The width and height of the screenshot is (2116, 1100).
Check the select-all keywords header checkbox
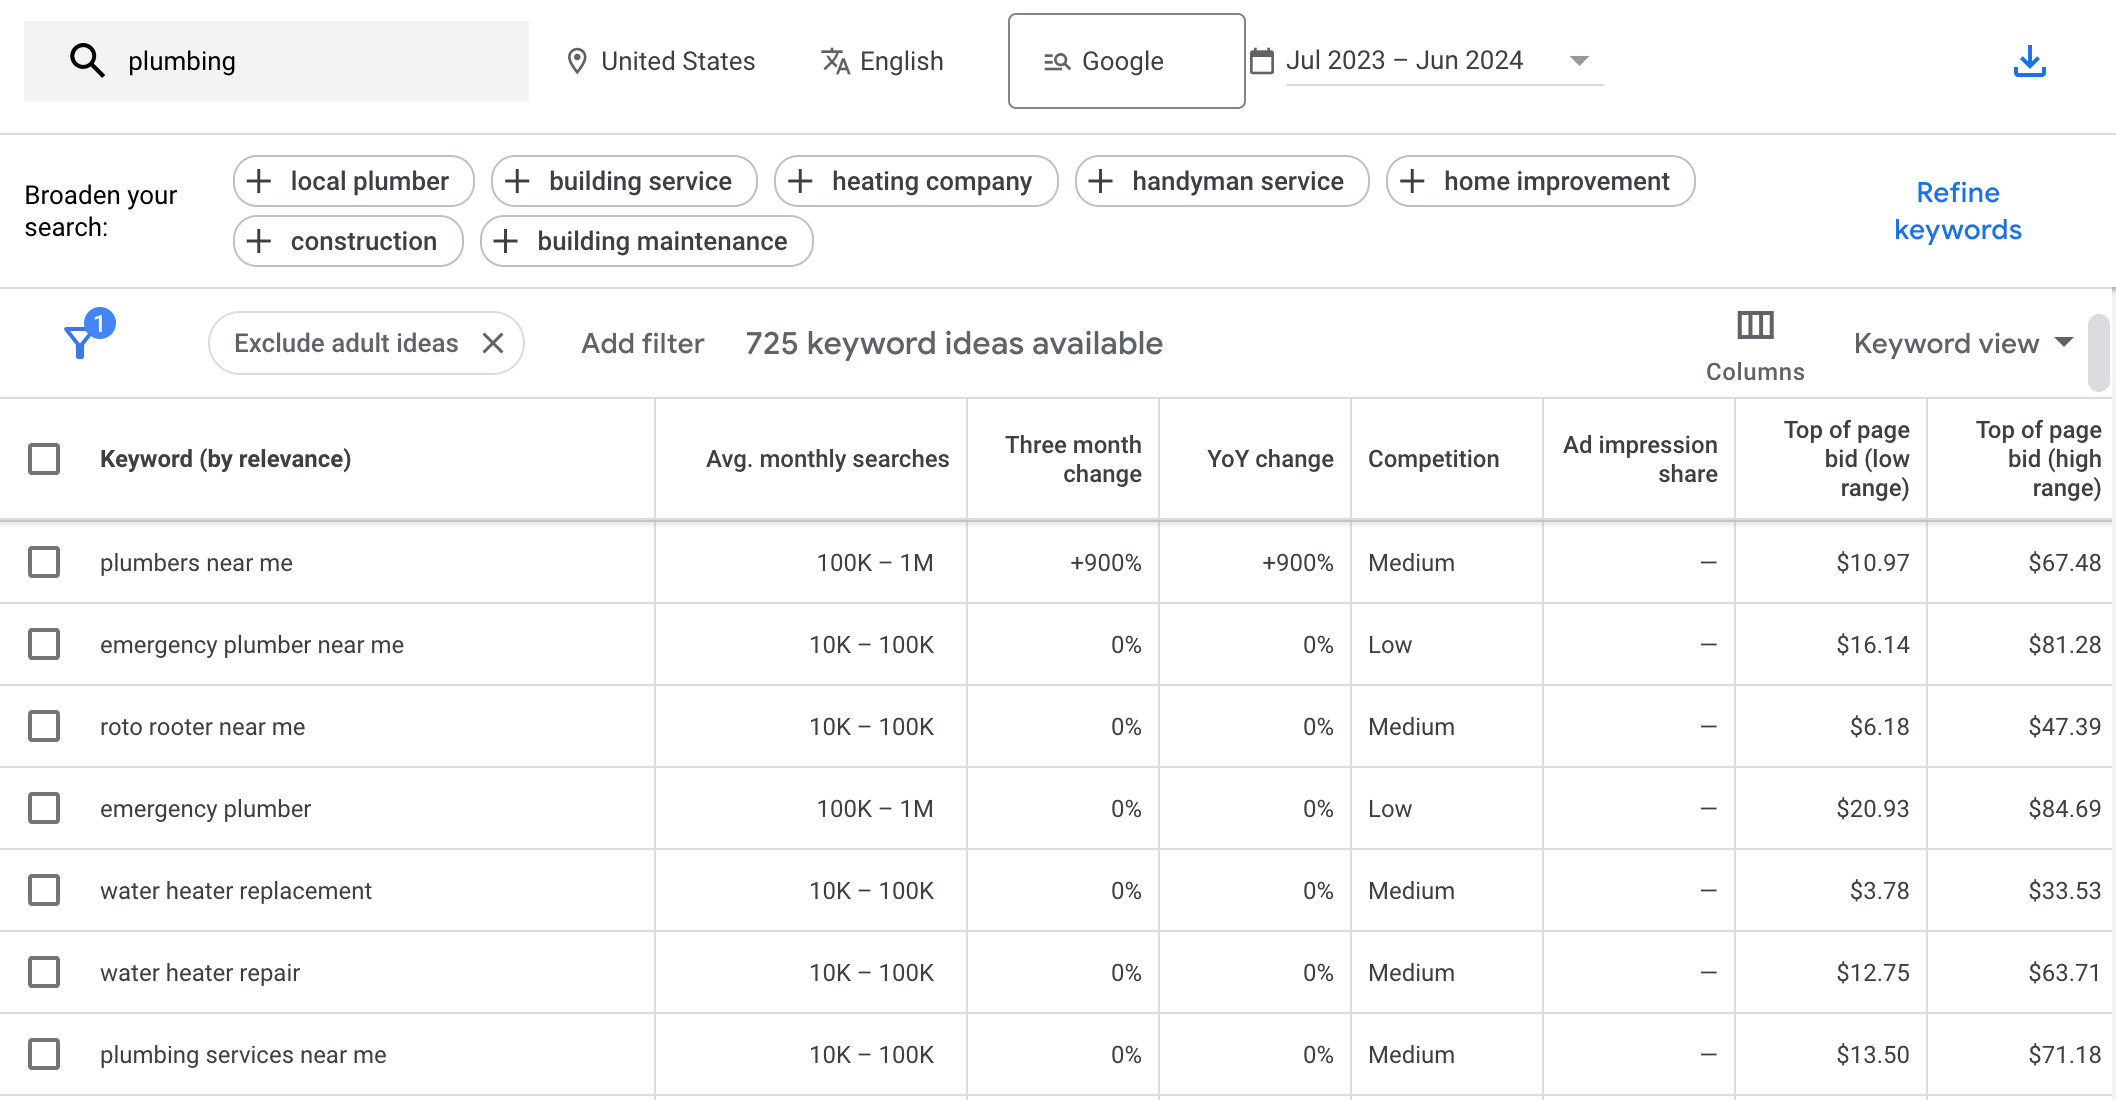(x=44, y=459)
